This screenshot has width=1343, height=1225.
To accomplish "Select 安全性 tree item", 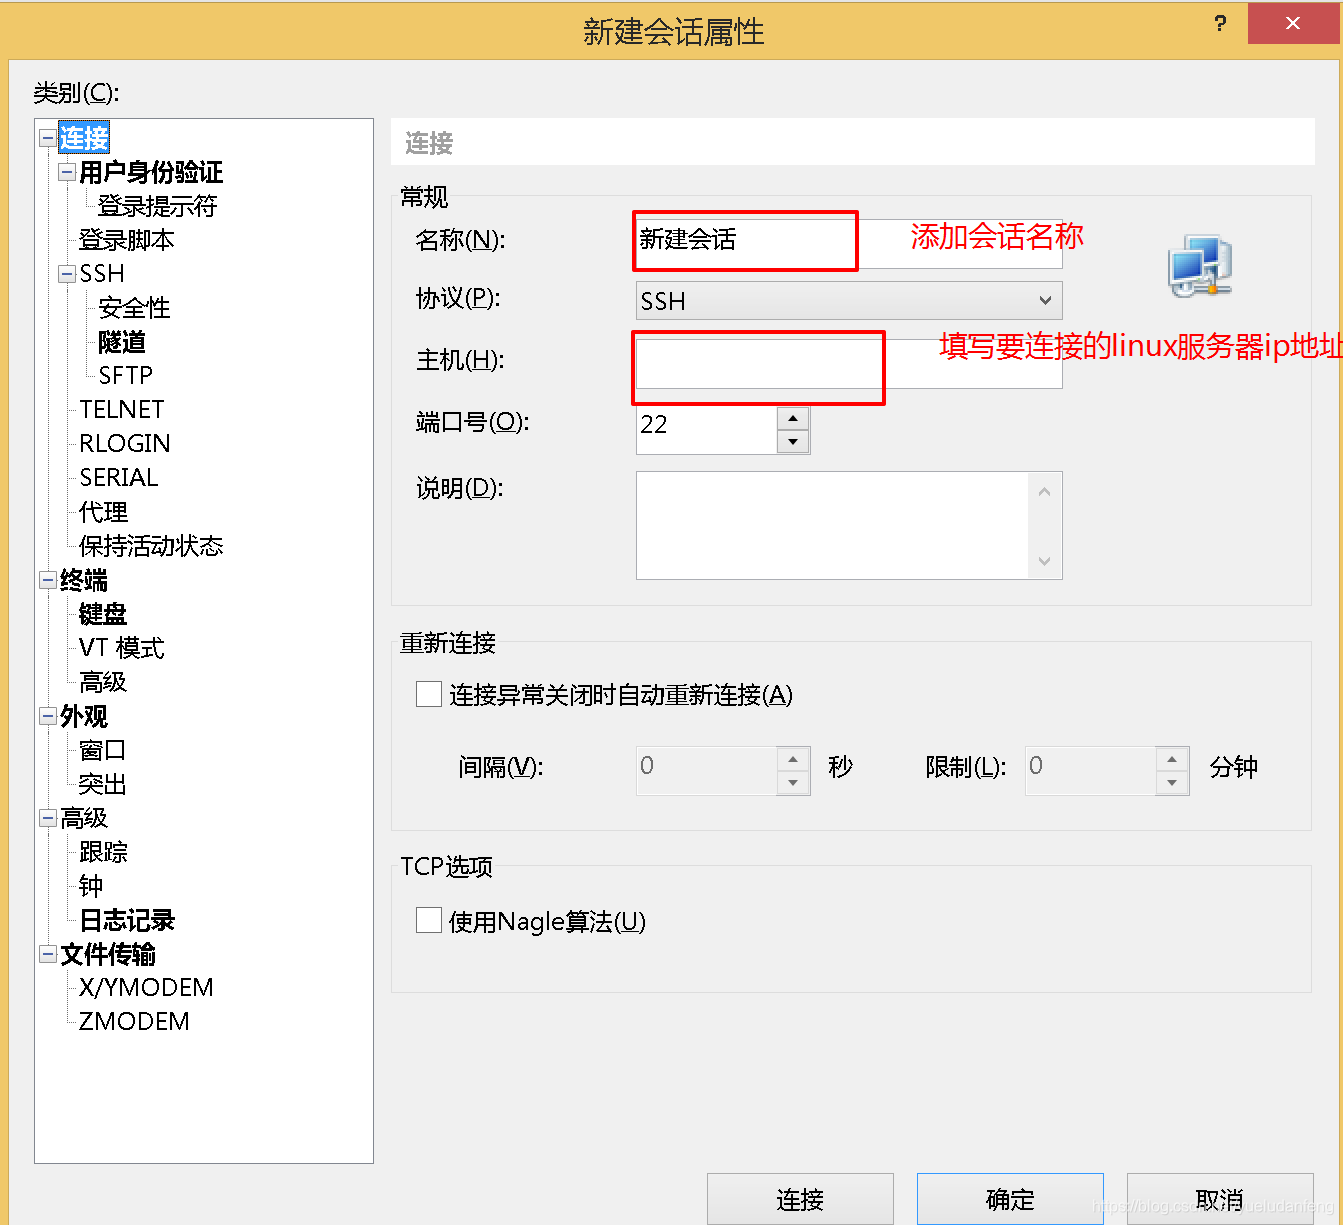I will pyautogui.click(x=134, y=308).
